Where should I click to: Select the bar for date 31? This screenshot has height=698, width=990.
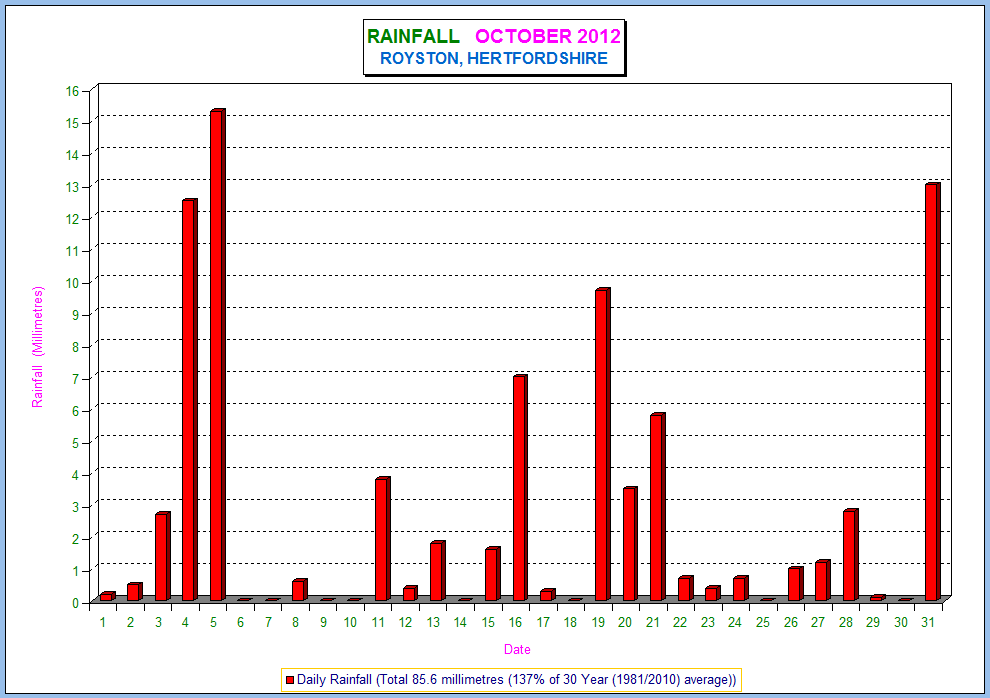[x=933, y=391]
